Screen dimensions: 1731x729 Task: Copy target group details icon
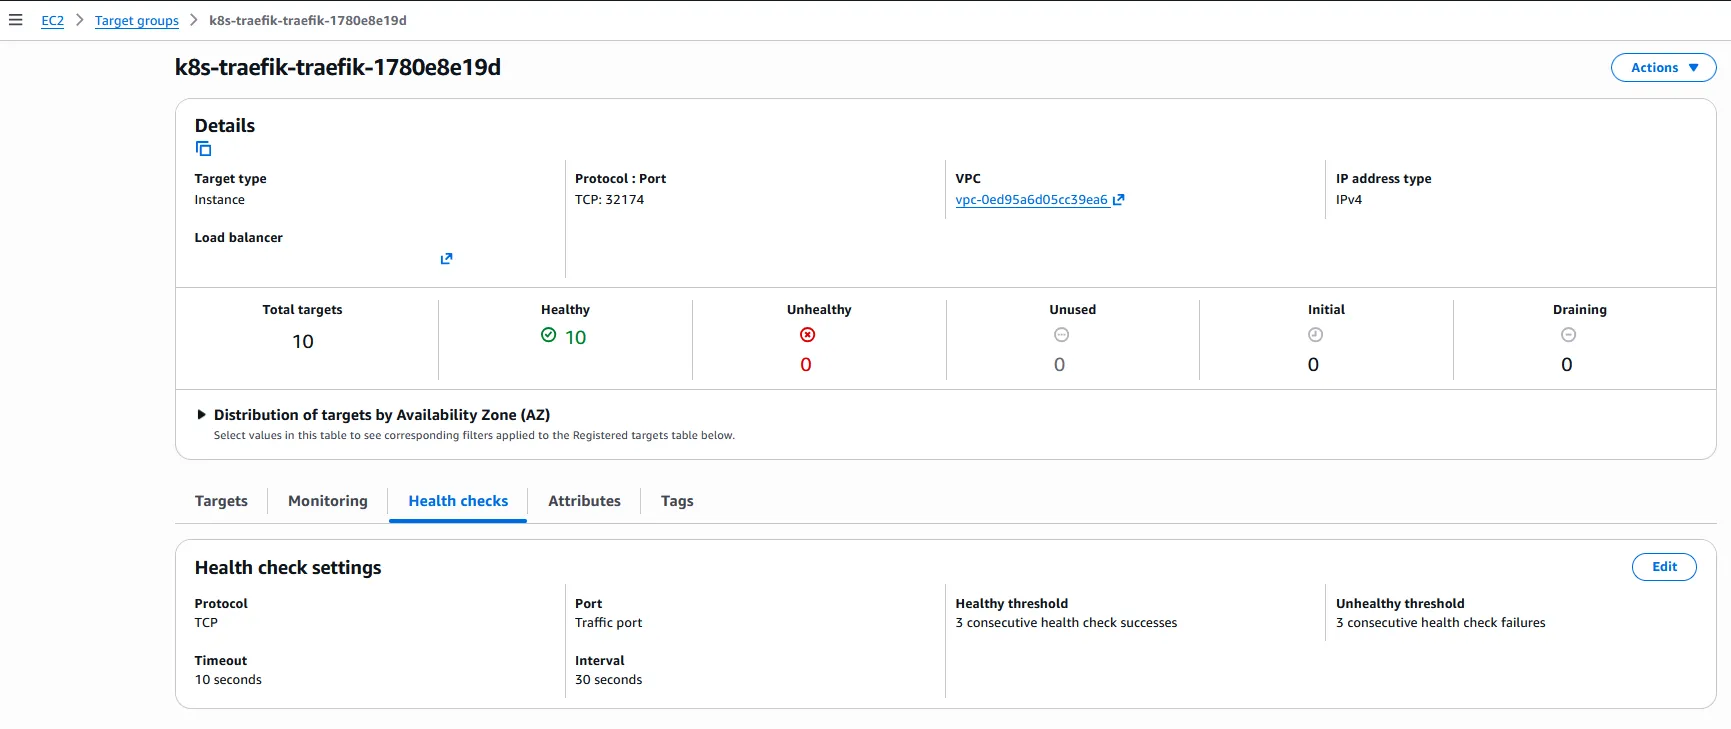coord(204,149)
